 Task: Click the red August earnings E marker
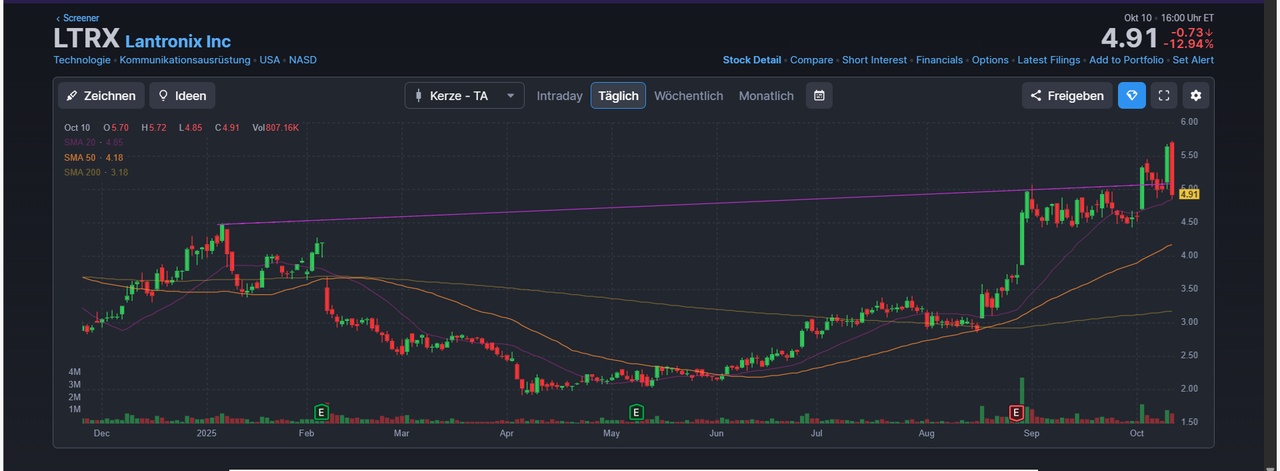tap(1016, 412)
